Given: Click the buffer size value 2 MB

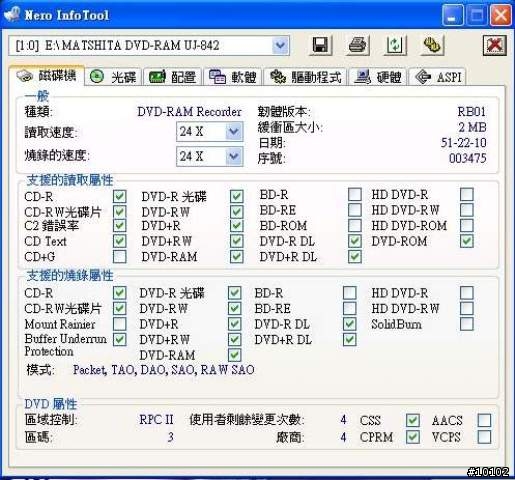Looking at the screenshot, I should click(472, 127).
